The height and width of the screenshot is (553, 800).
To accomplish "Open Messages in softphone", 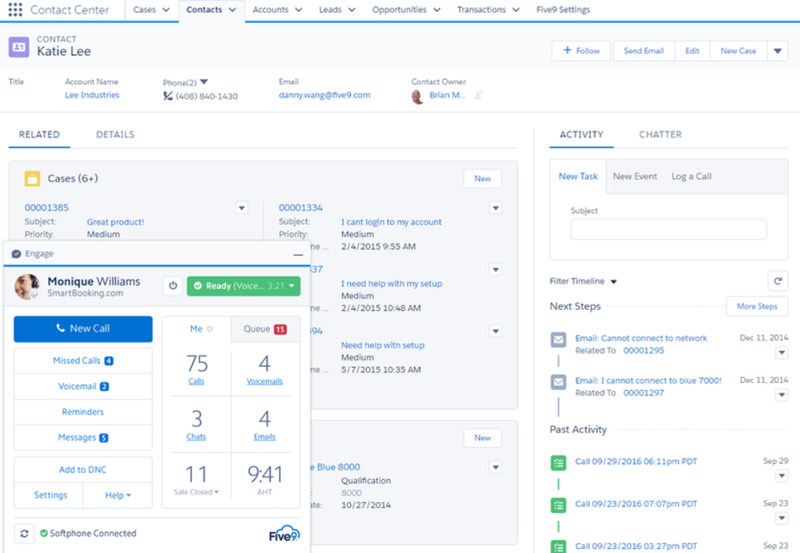I will point(83,438).
